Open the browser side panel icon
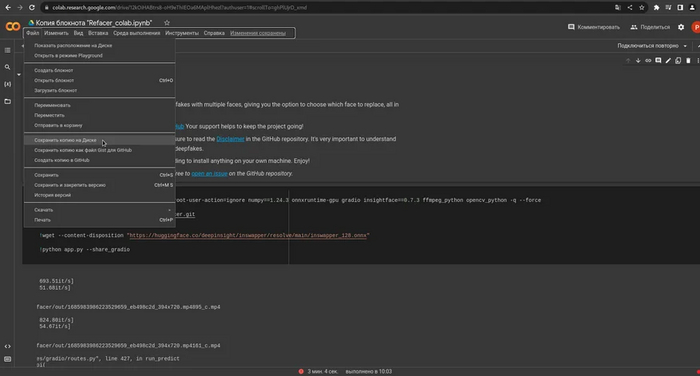The image size is (700, 376). 680,8
